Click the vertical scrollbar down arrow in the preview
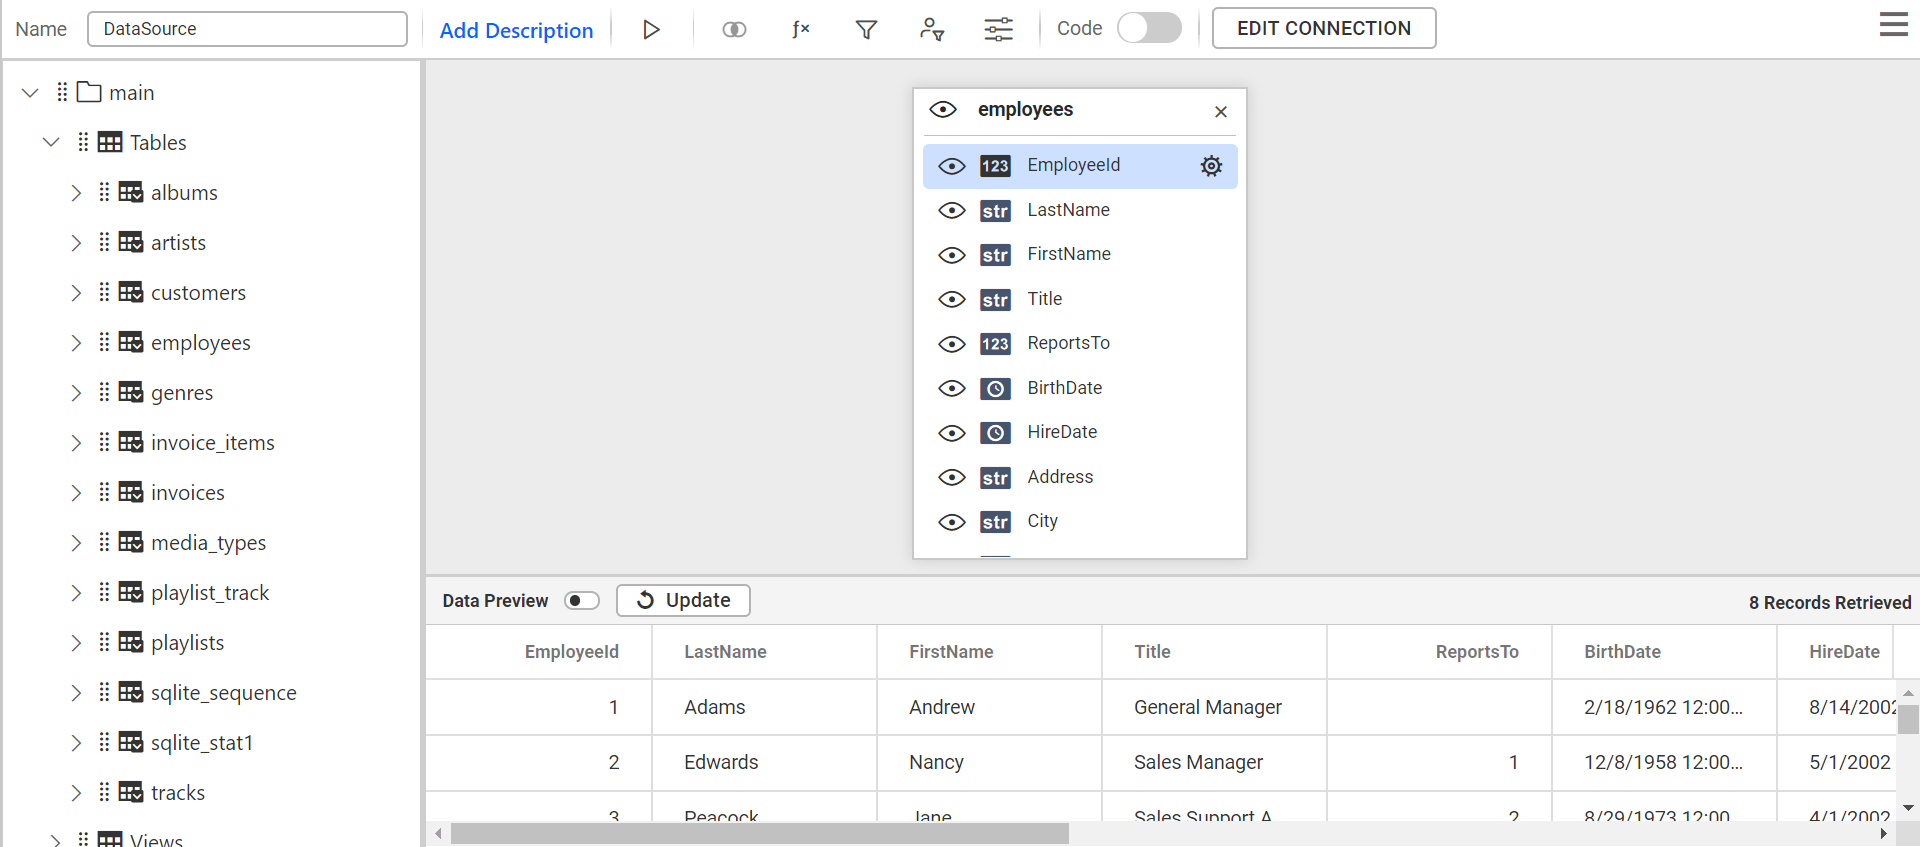Viewport: 1920px width, 847px height. 1908,808
